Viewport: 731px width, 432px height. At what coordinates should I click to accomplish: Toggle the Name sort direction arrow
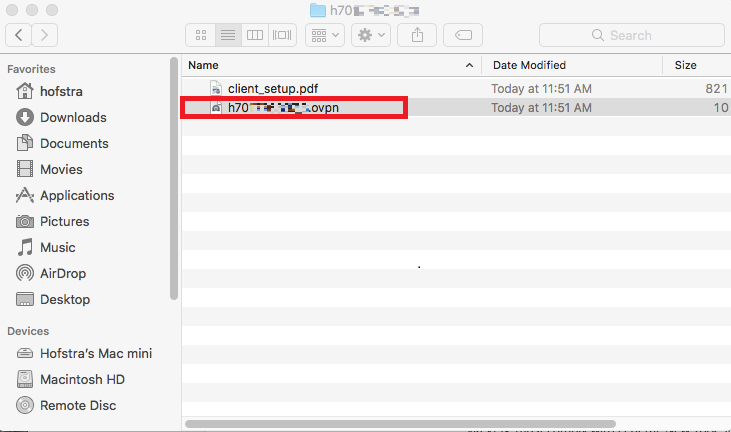click(469, 65)
